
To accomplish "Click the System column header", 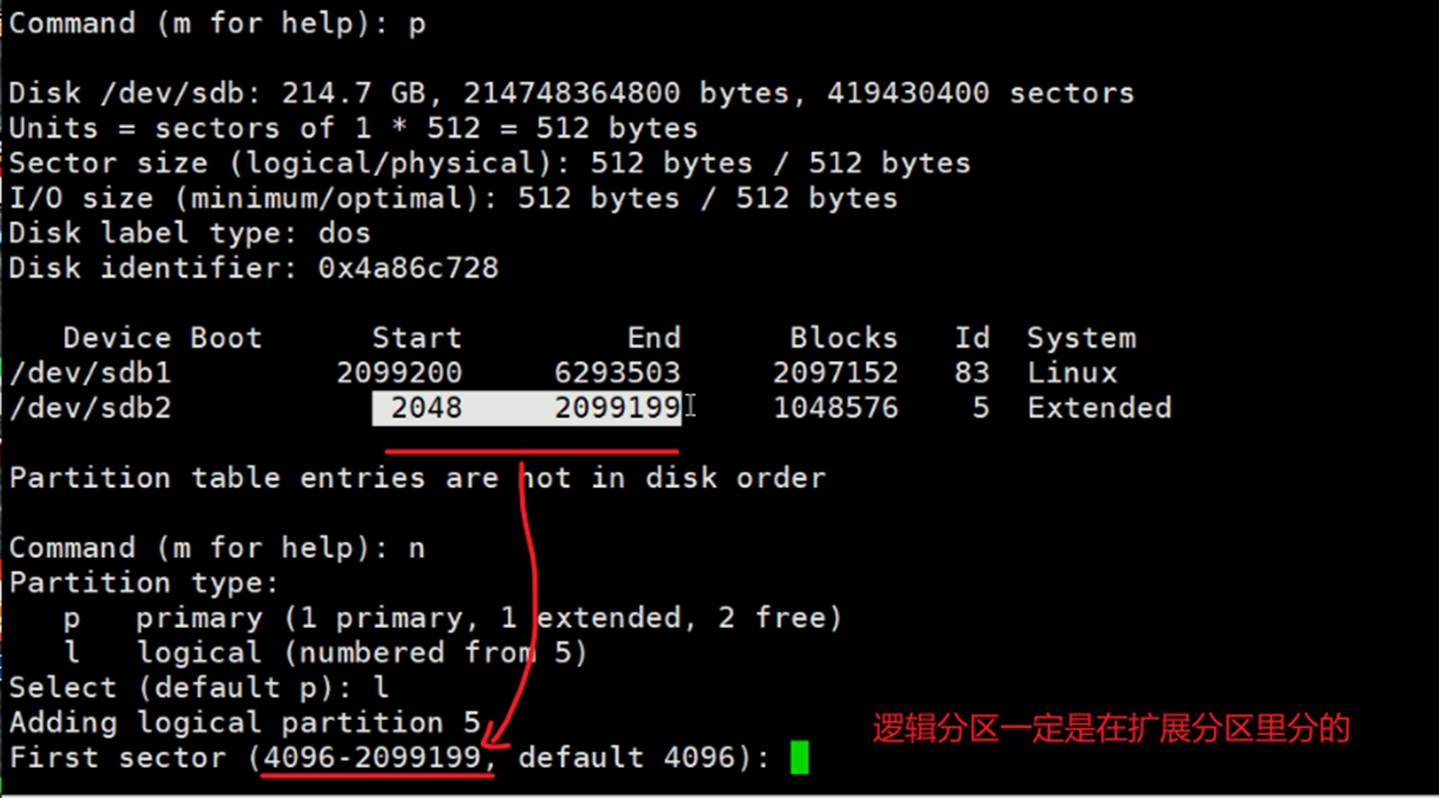I will click(1081, 338).
